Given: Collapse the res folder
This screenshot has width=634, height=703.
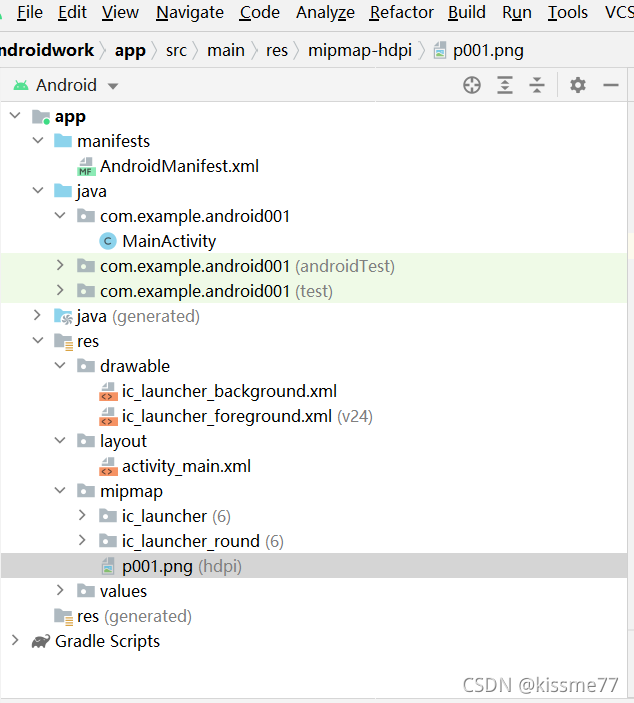Looking at the screenshot, I should point(38,341).
